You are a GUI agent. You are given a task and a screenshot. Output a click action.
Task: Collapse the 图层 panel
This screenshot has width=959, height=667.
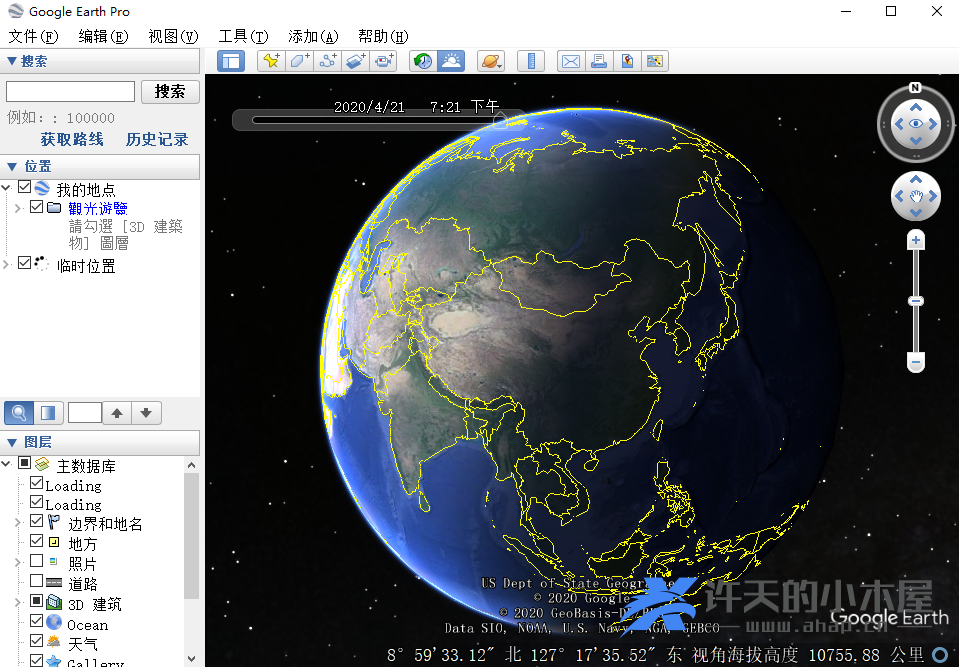tap(12, 442)
